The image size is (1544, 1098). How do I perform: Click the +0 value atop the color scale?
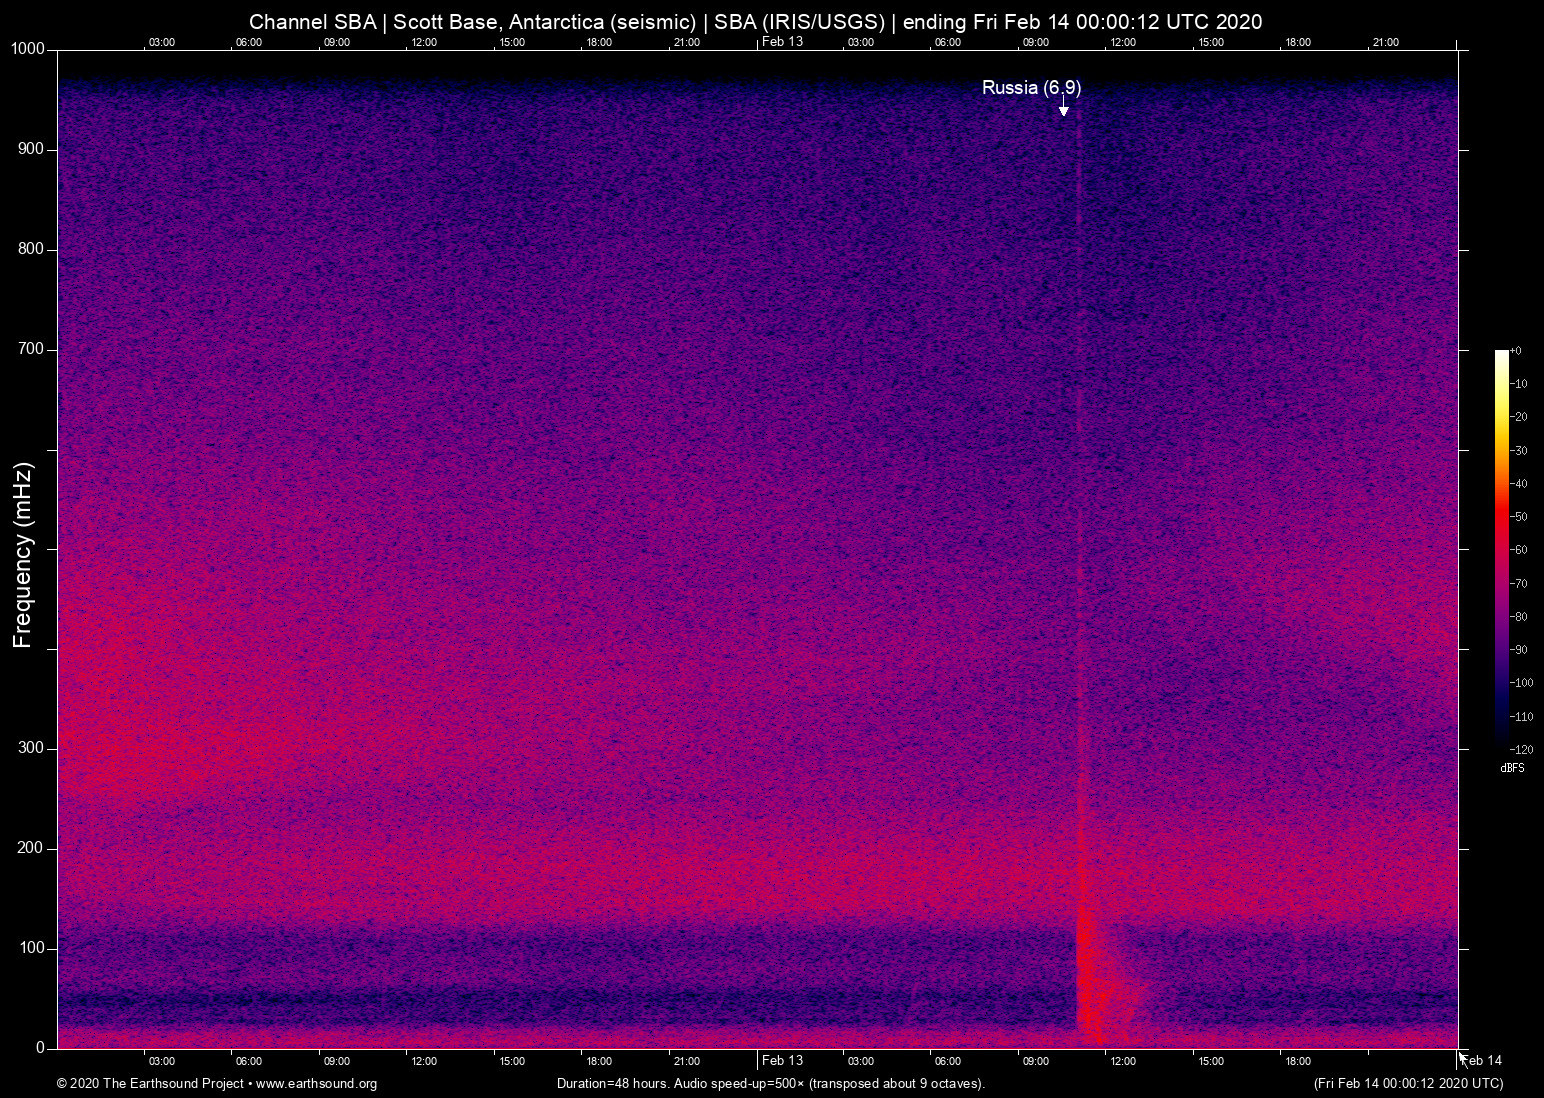point(1516,351)
